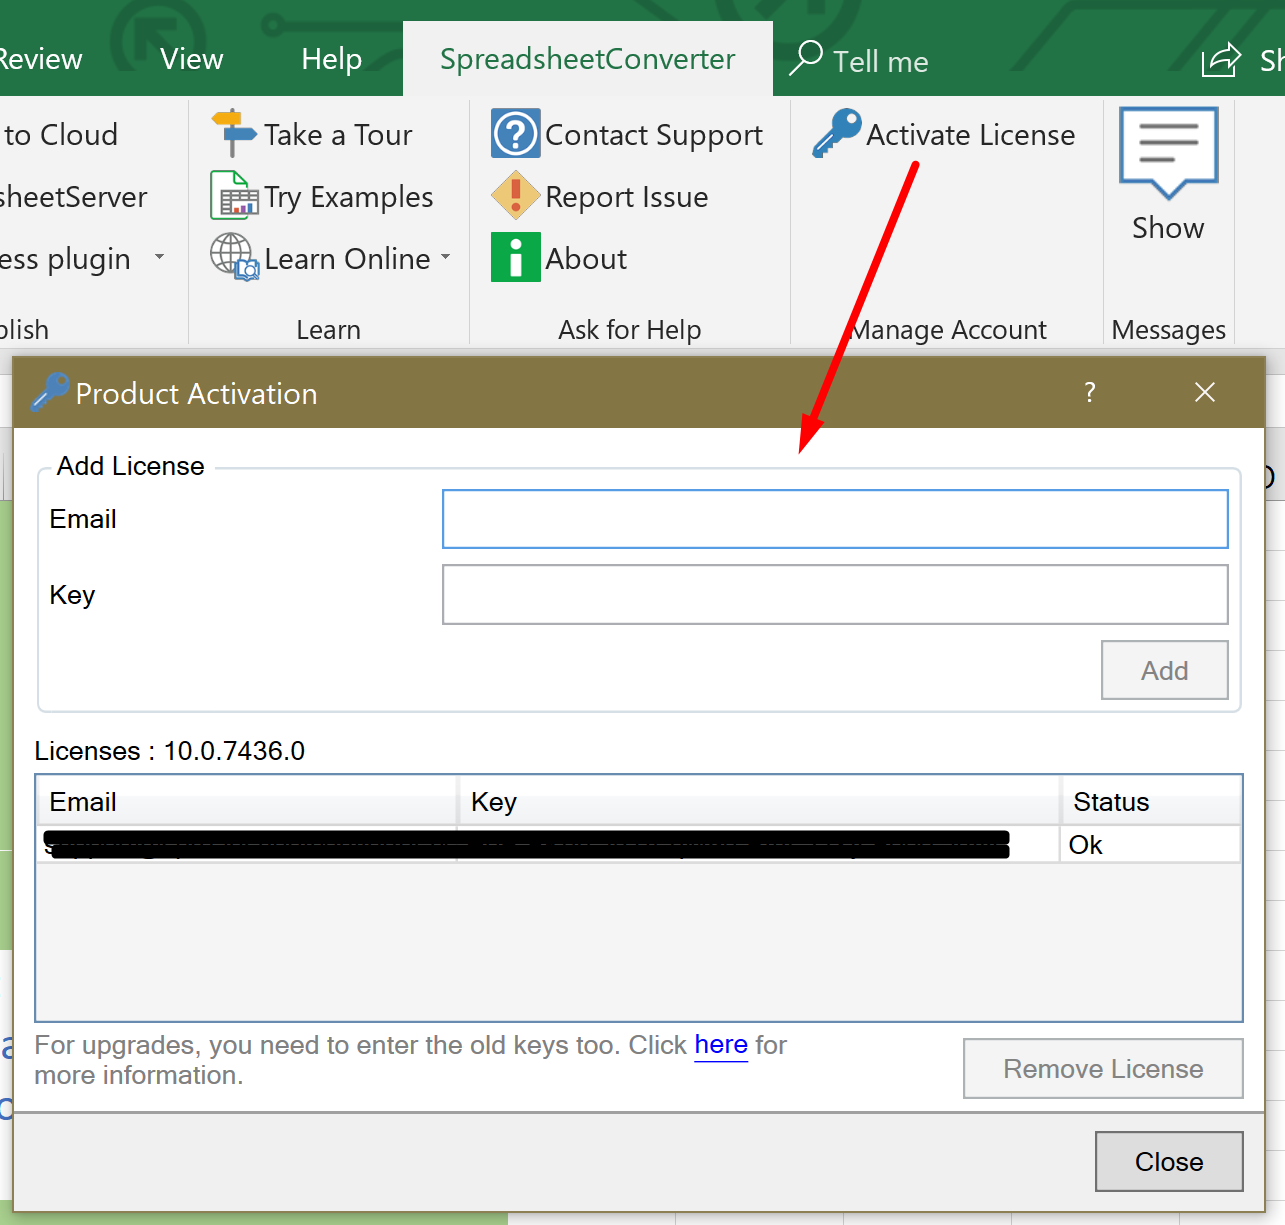The height and width of the screenshot is (1225, 1285).
Task: Click the Activate License key icon
Action: [837, 133]
